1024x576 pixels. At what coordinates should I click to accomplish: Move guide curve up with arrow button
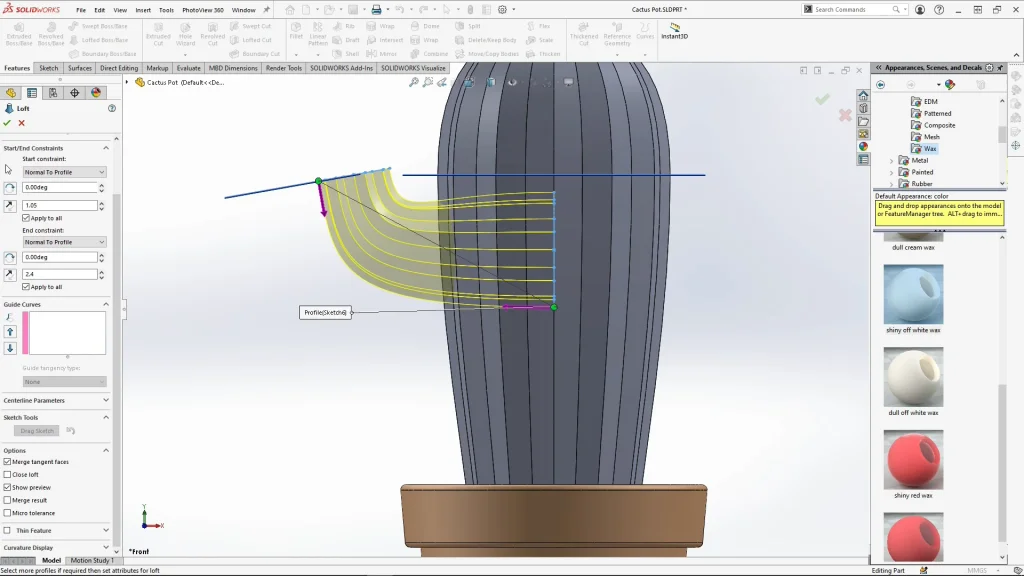click(10, 331)
